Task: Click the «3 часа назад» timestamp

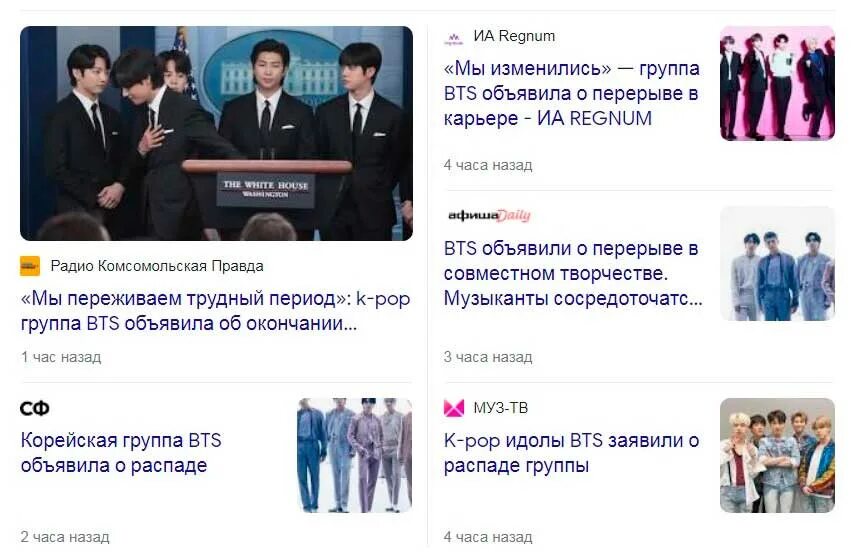Action: click(x=488, y=357)
